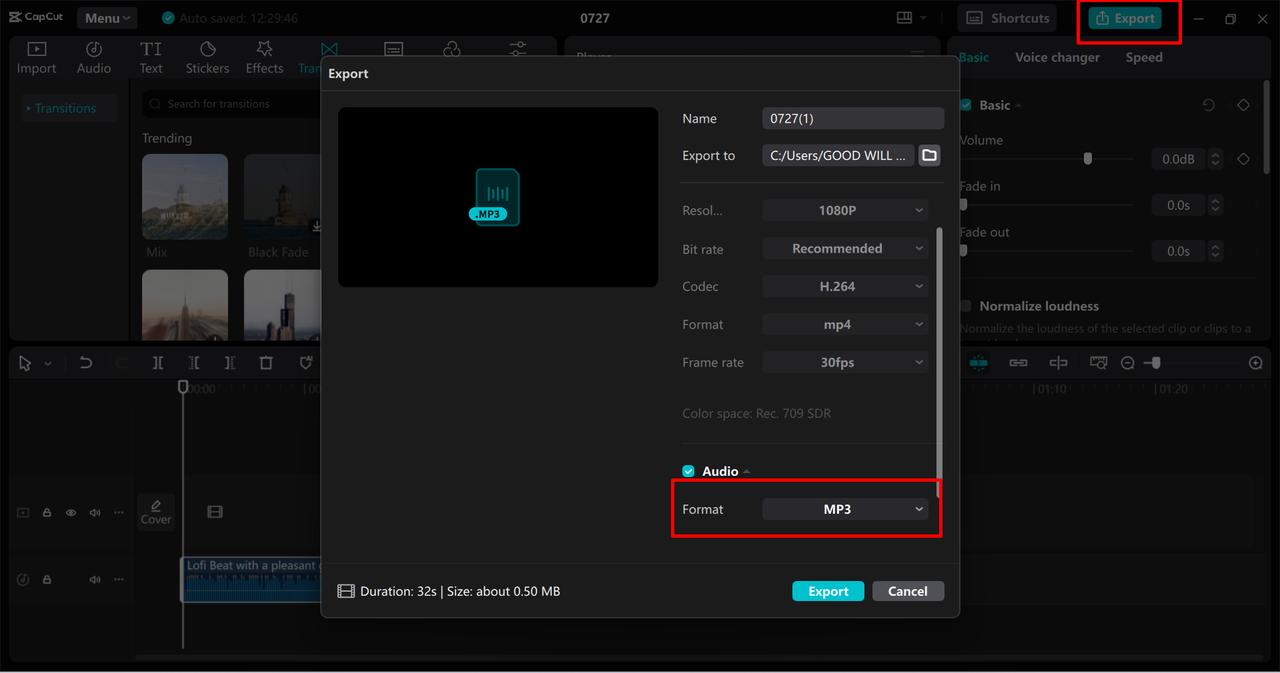Click the delete-right trim tool

(230, 363)
